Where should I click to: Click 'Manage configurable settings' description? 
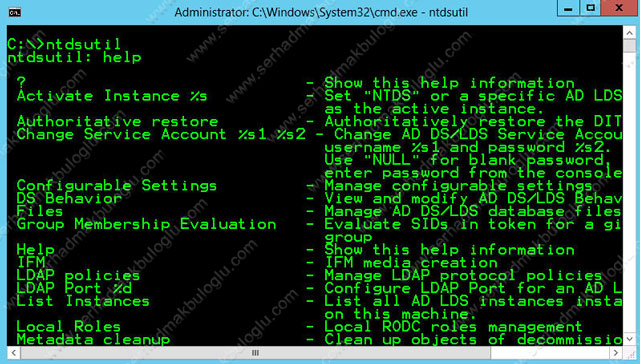coord(458,186)
